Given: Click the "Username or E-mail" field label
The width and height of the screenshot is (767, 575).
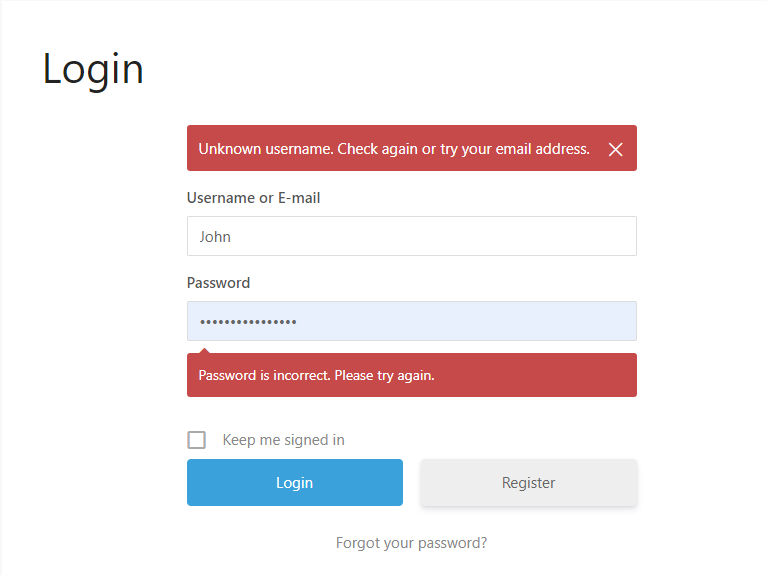Looking at the screenshot, I should [253, 198].
